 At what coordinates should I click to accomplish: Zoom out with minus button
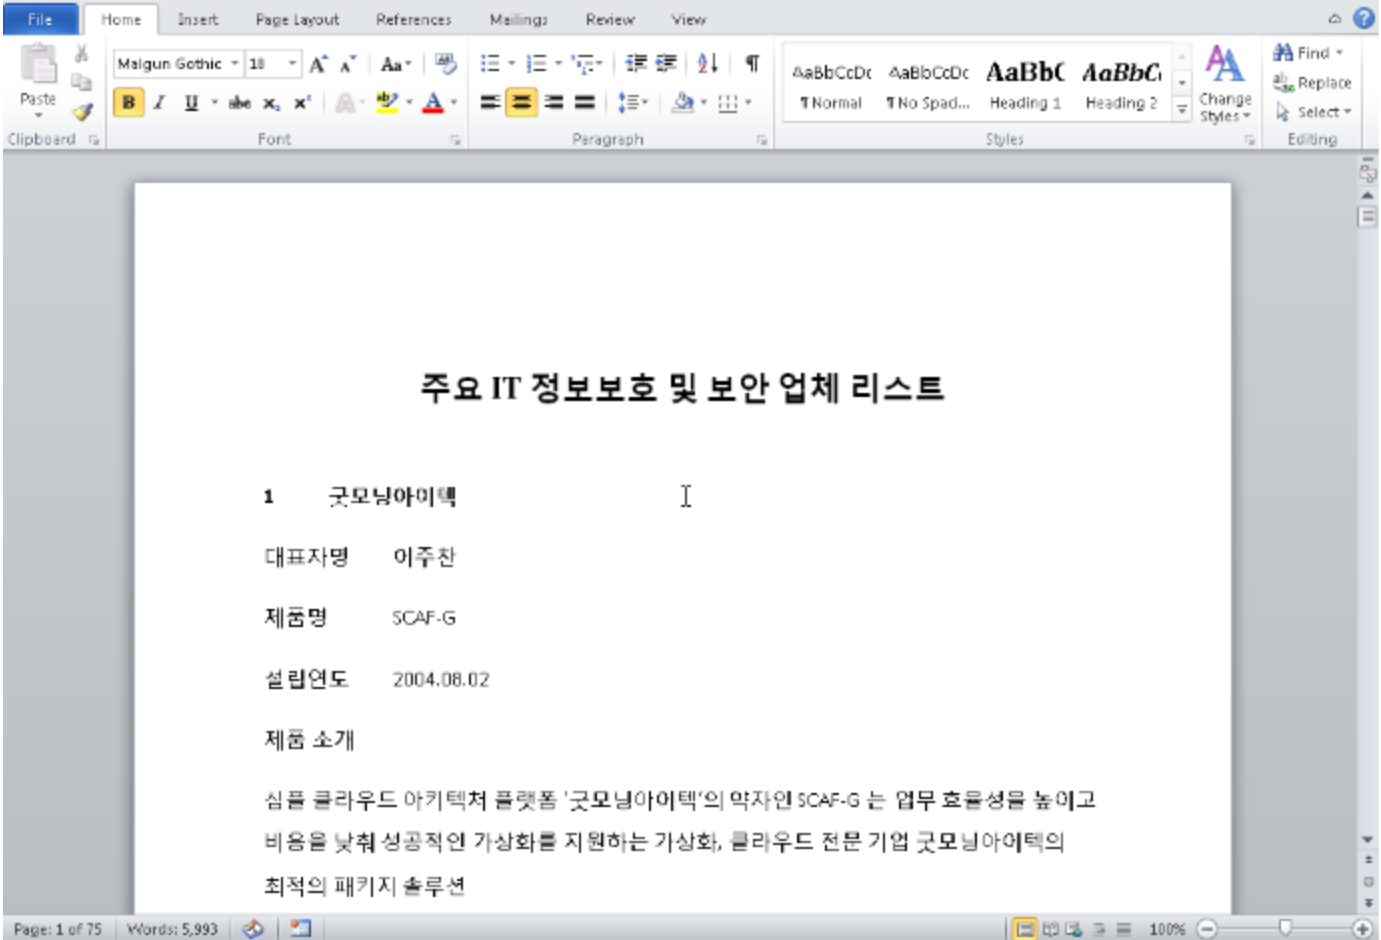pyautogui.click(x=1208, y=929)
